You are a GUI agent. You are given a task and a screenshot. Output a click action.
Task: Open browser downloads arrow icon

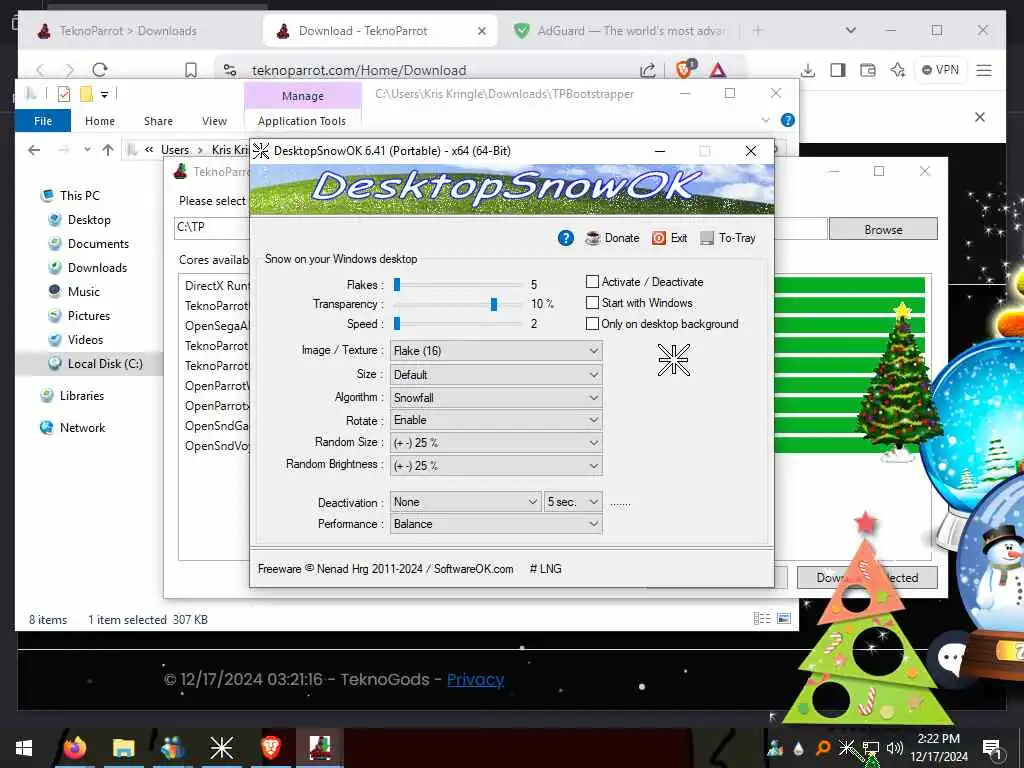[x=808, y=70]
